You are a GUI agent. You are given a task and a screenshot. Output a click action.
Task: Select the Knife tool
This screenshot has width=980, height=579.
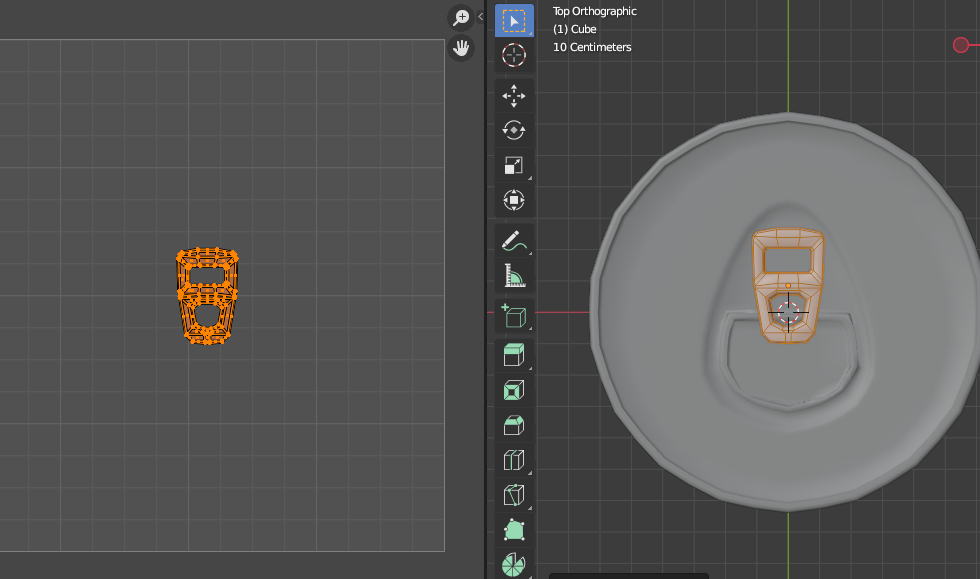click(514, 495)
